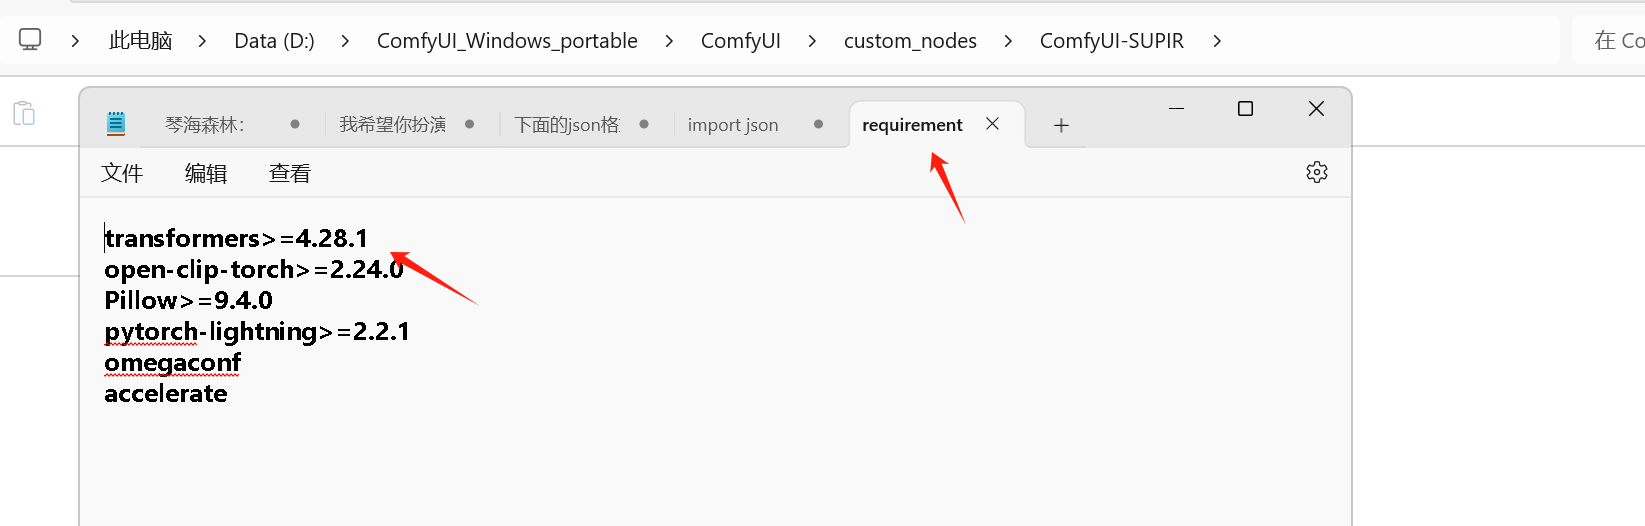The image size is (1645, 526).
Task: Click unsaved dot on 琴海森林 tab
Action: 295,124
